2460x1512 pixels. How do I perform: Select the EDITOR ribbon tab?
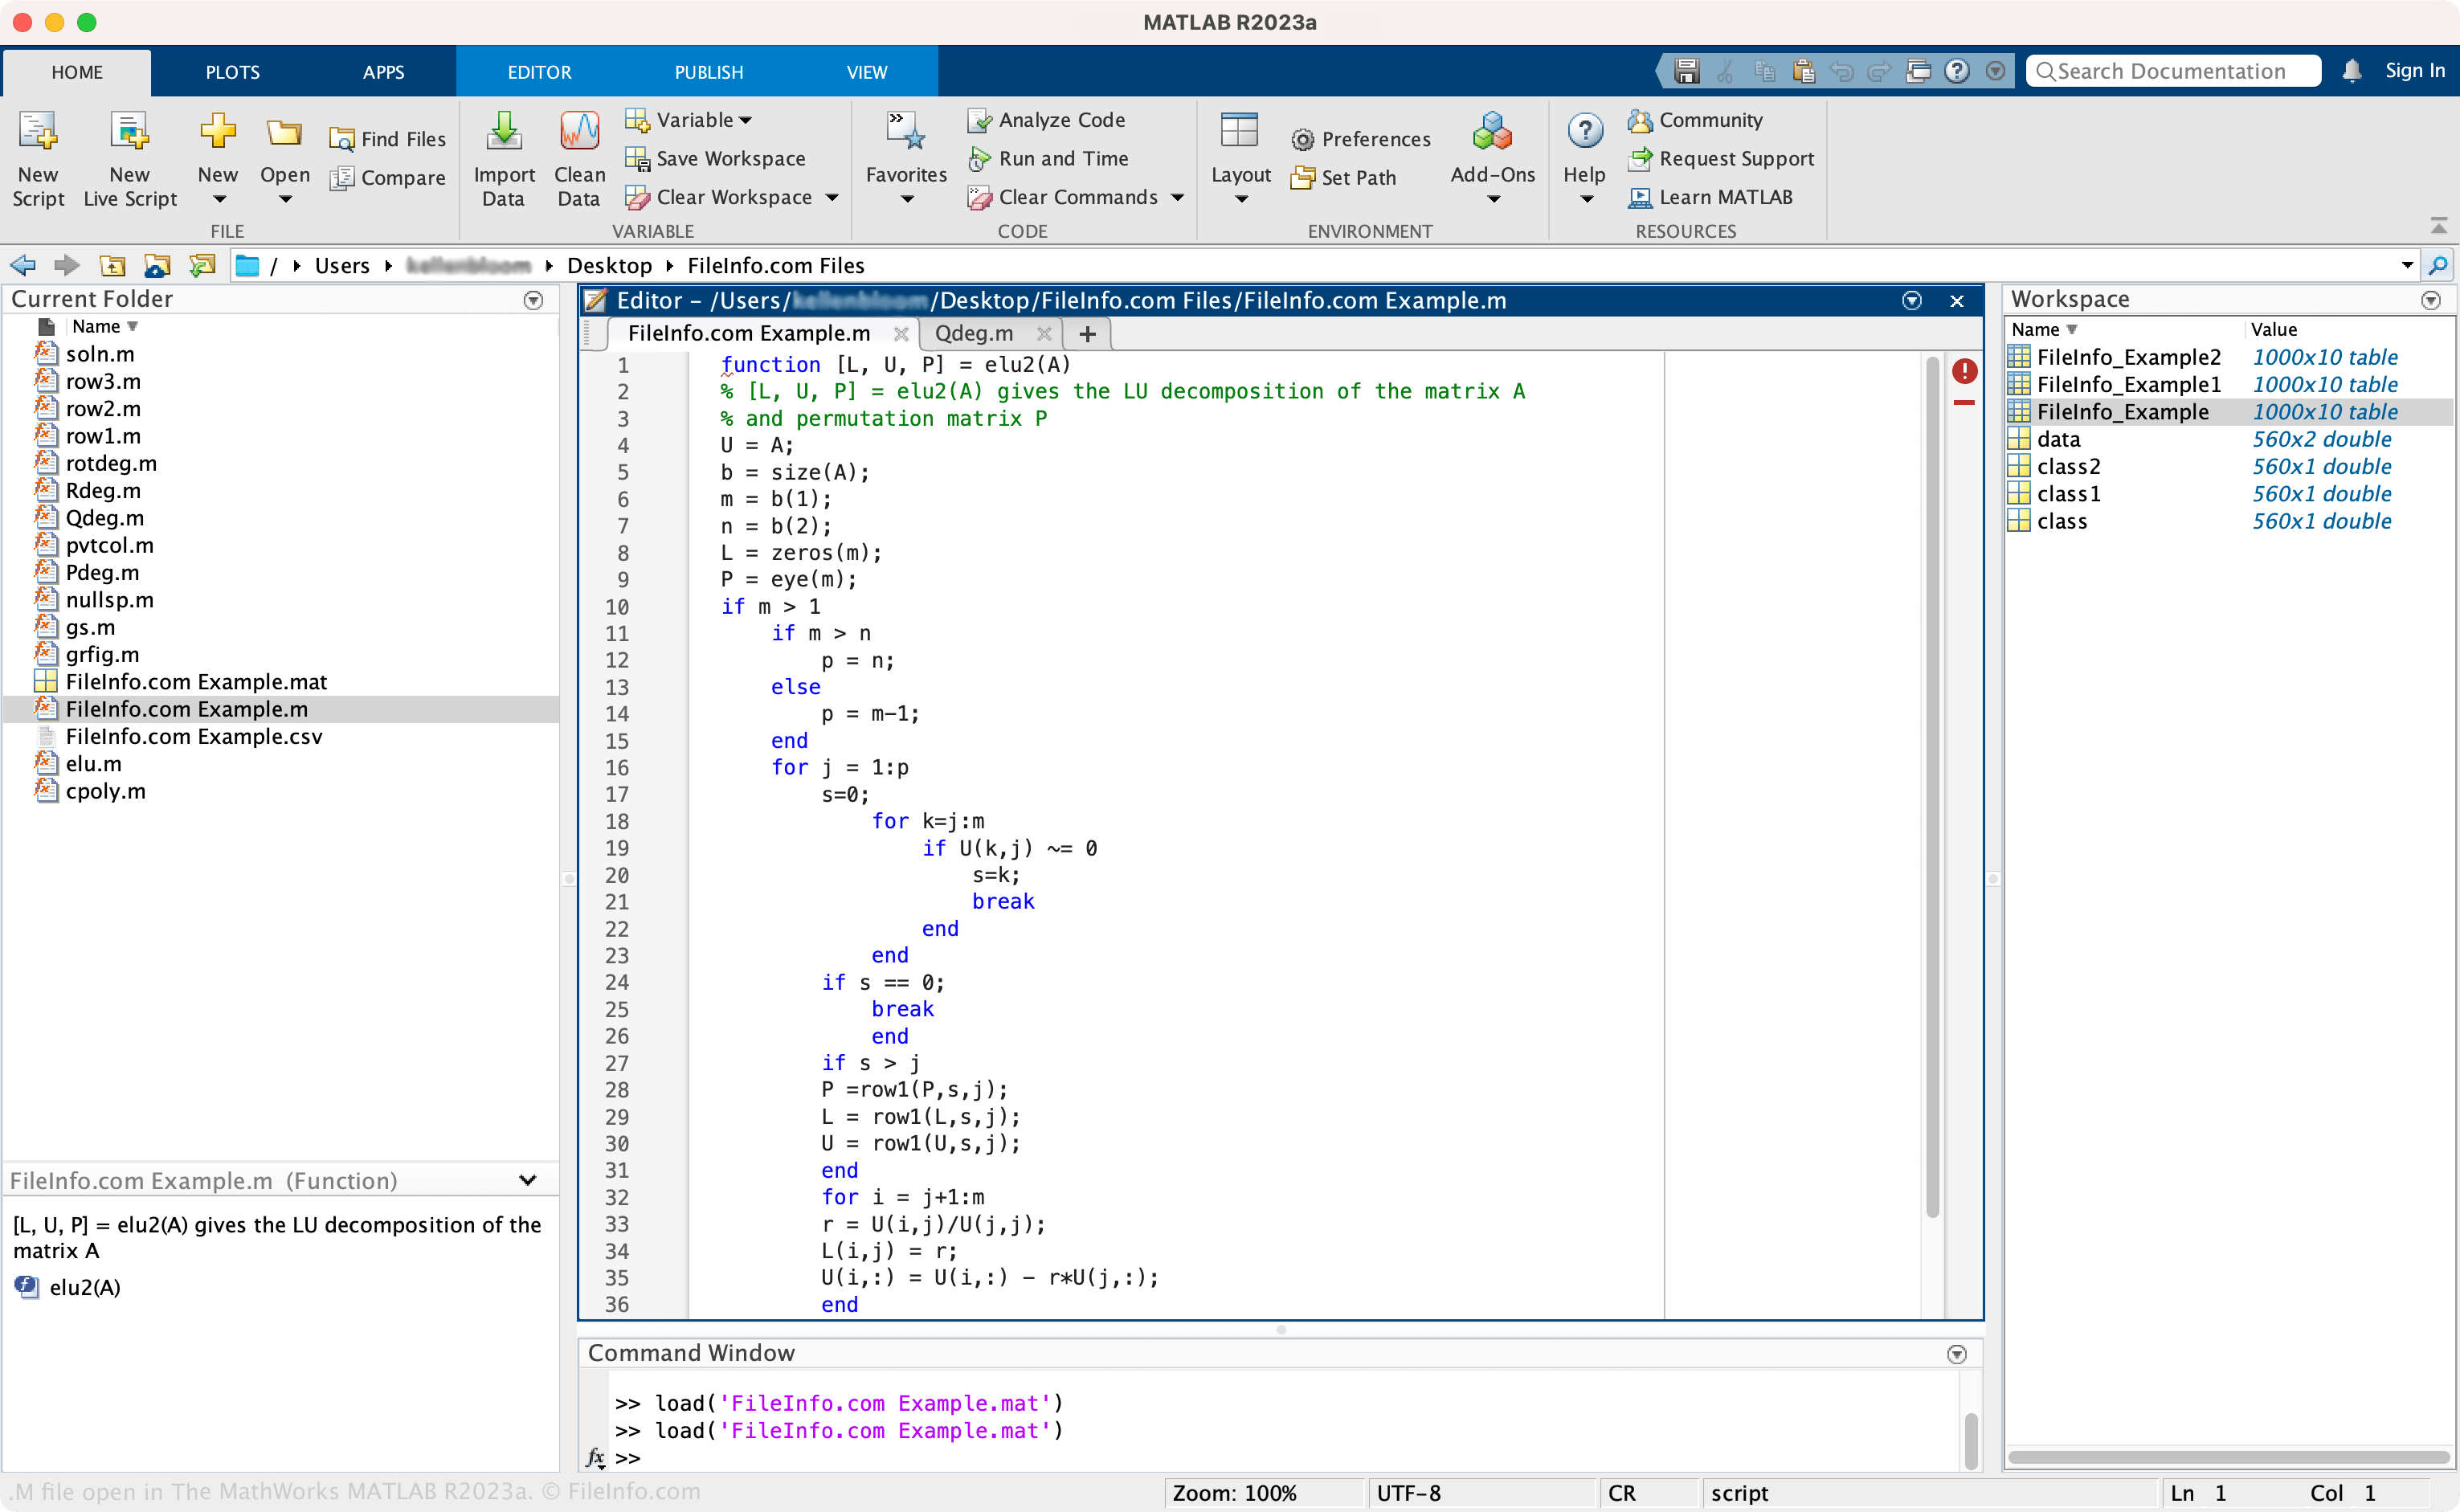pyautogui.click(x=539, y=72)
